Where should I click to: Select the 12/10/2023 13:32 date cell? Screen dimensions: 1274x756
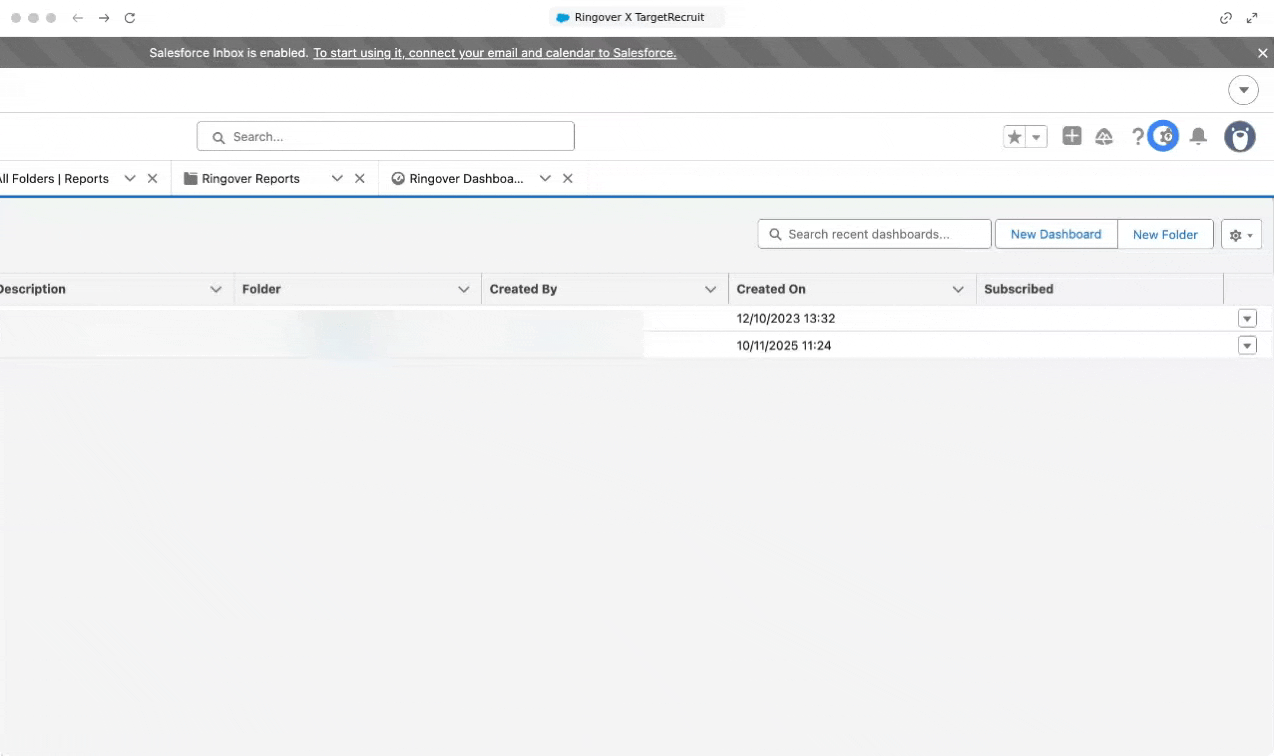pos(786,319)
